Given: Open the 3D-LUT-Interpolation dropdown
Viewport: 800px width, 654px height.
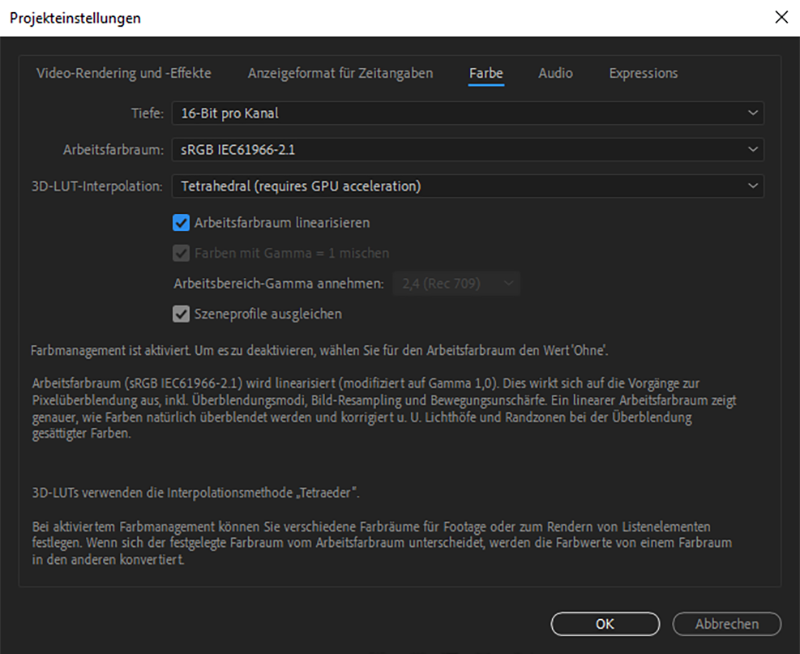Looking at the screenshot, I should coord(467,186).
